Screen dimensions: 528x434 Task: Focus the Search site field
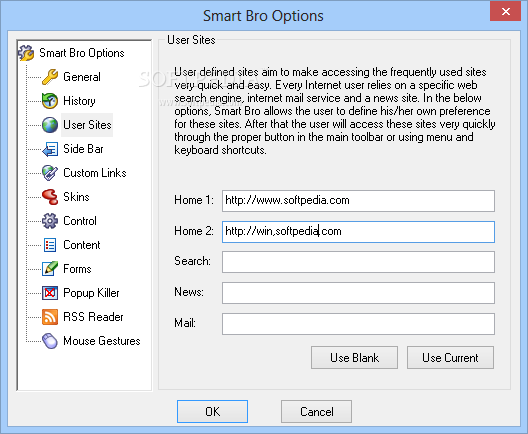pyautogui.click(x=358, y=262)
